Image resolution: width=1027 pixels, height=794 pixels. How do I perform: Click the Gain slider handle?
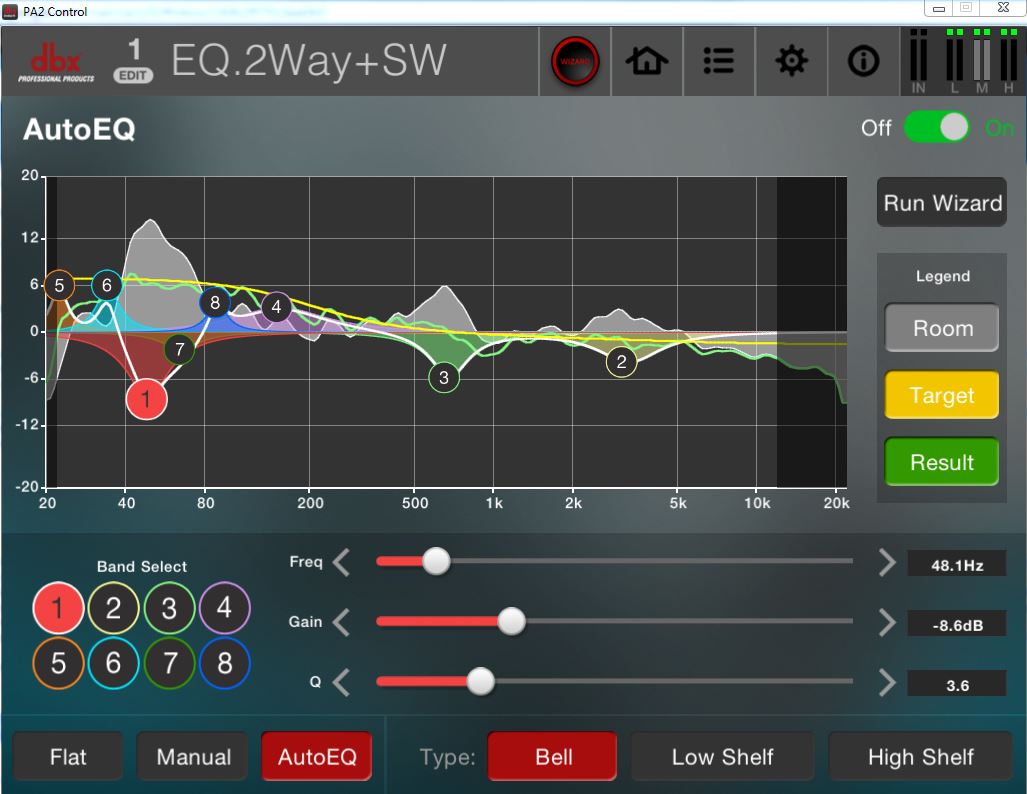tap(512, 621)
